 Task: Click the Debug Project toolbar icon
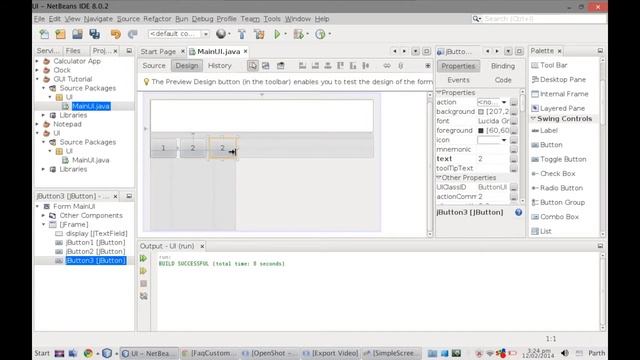299,34
